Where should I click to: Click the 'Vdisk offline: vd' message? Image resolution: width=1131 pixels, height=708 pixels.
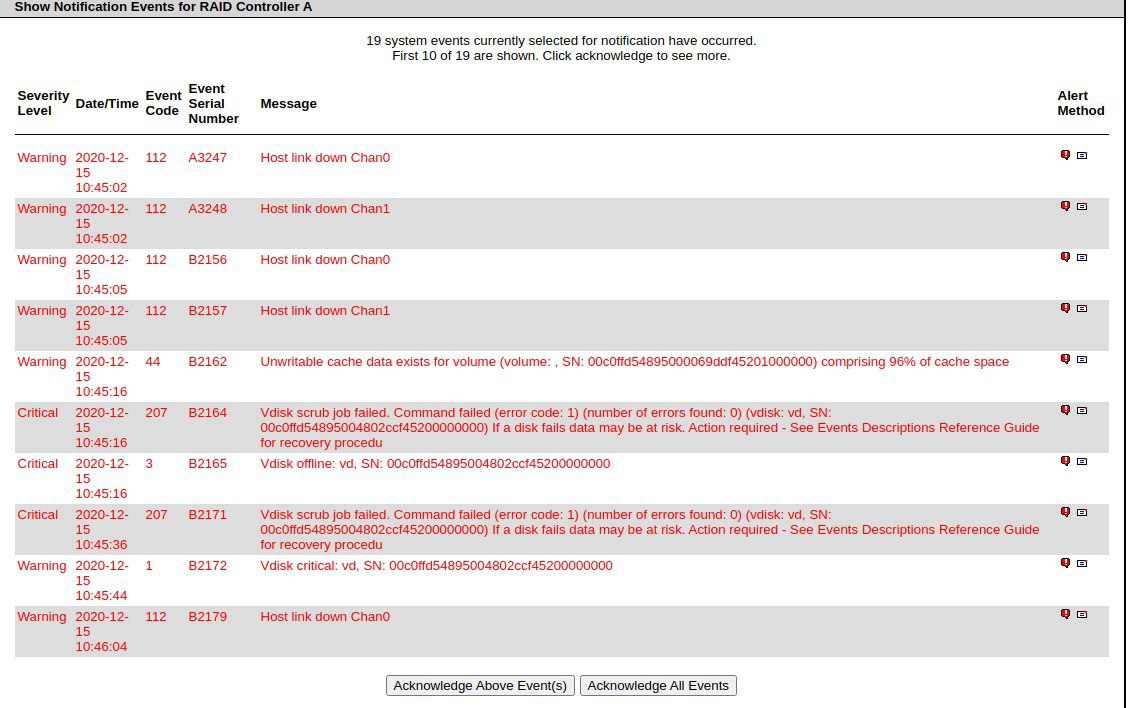(435, 464)
